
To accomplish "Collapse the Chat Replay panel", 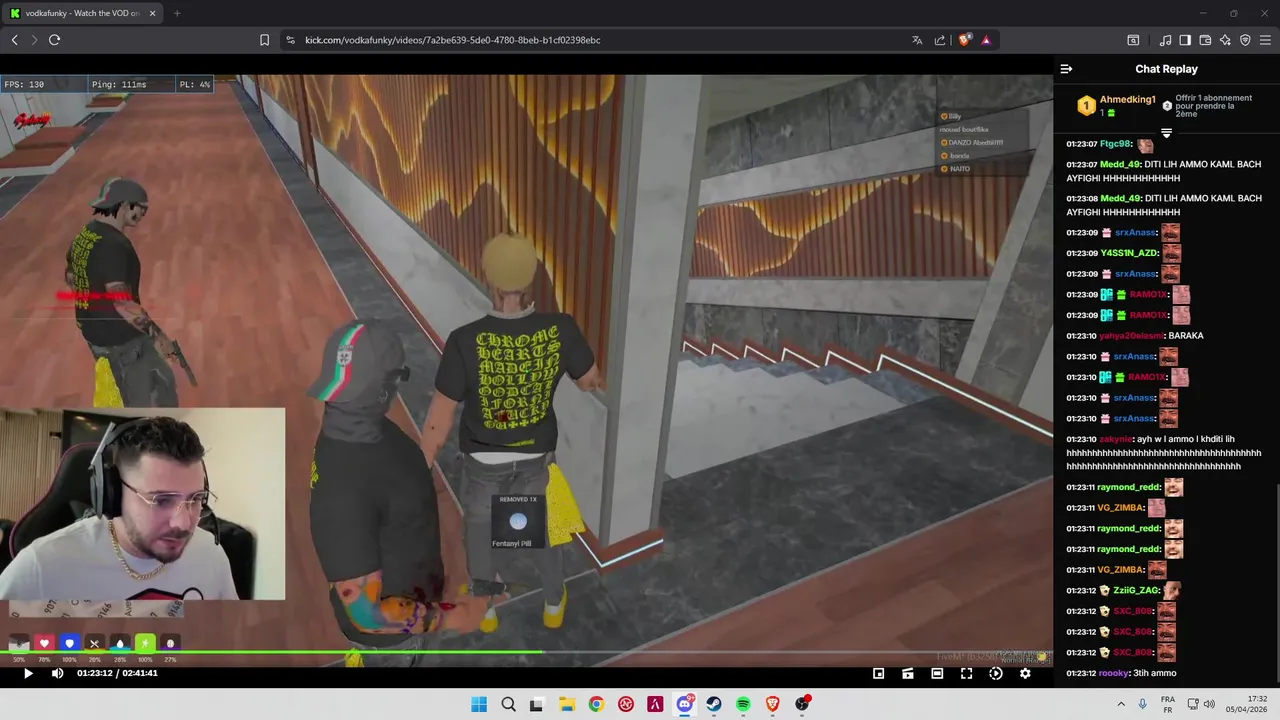I will pos(1066,69).
